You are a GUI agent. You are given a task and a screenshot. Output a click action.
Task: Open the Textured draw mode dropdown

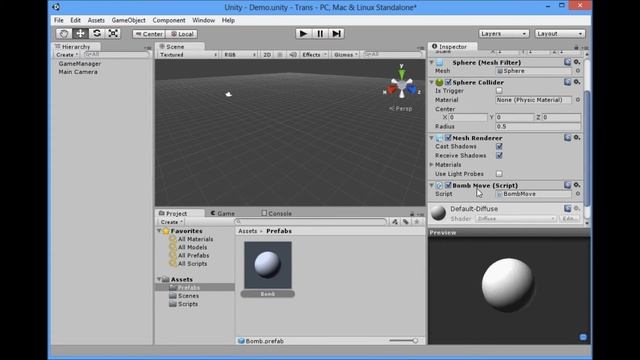188,55
